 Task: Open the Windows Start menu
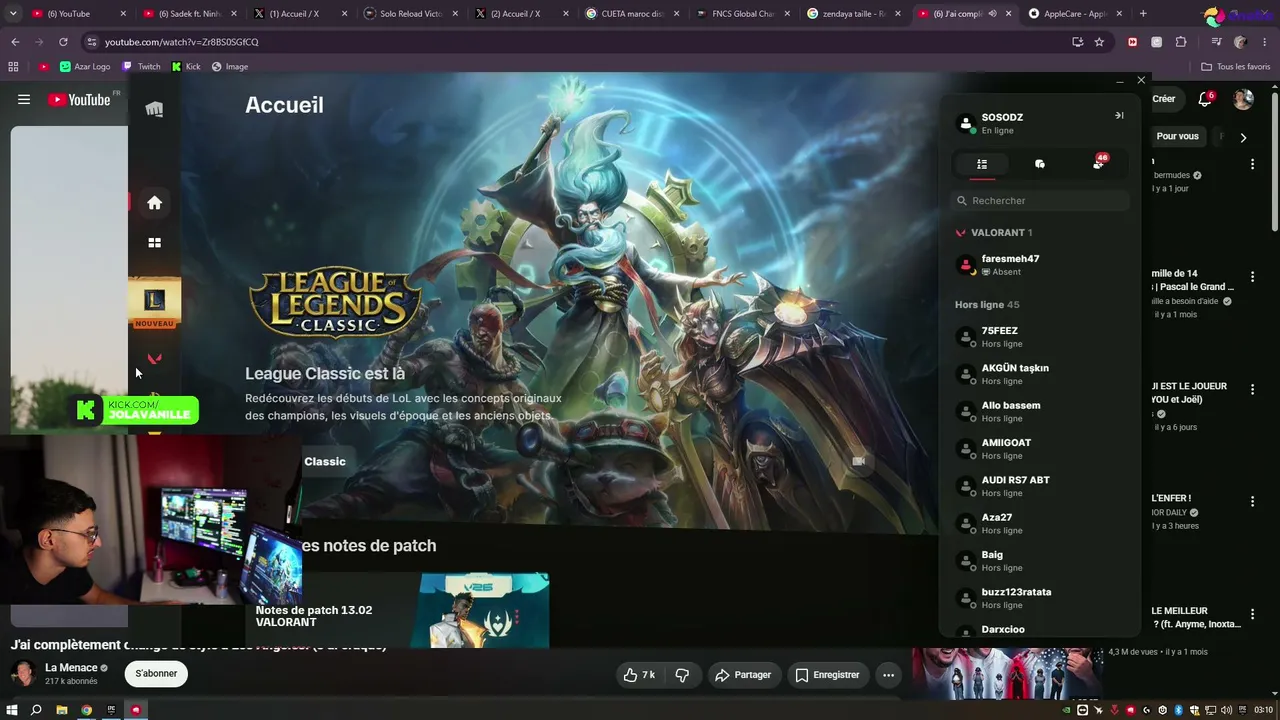(12, 710)
